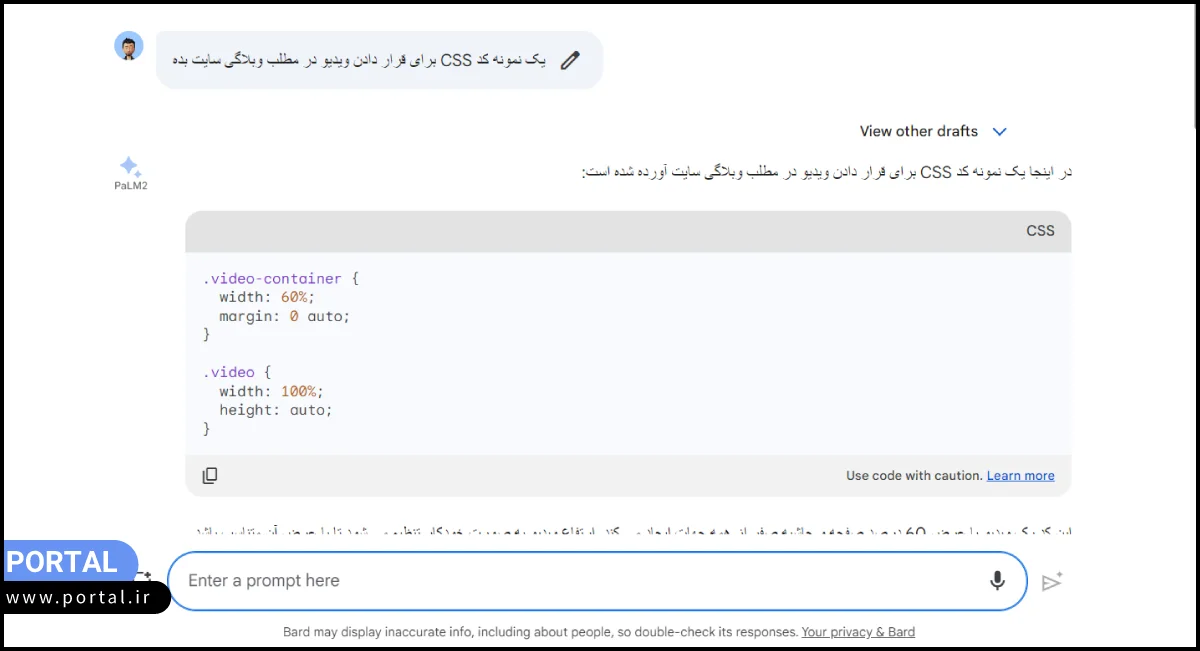Open the Learn more link
1200x651 pixels.
click(x=1020, y=475)
